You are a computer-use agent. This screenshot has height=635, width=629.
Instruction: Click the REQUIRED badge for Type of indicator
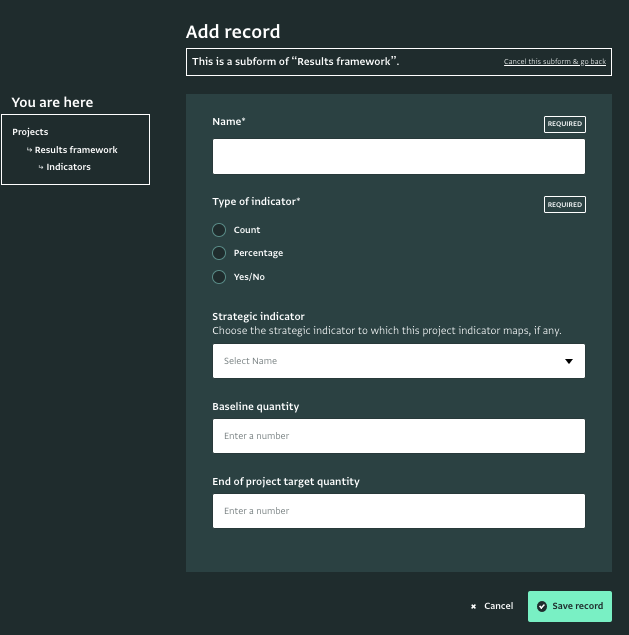coord(565,205)
